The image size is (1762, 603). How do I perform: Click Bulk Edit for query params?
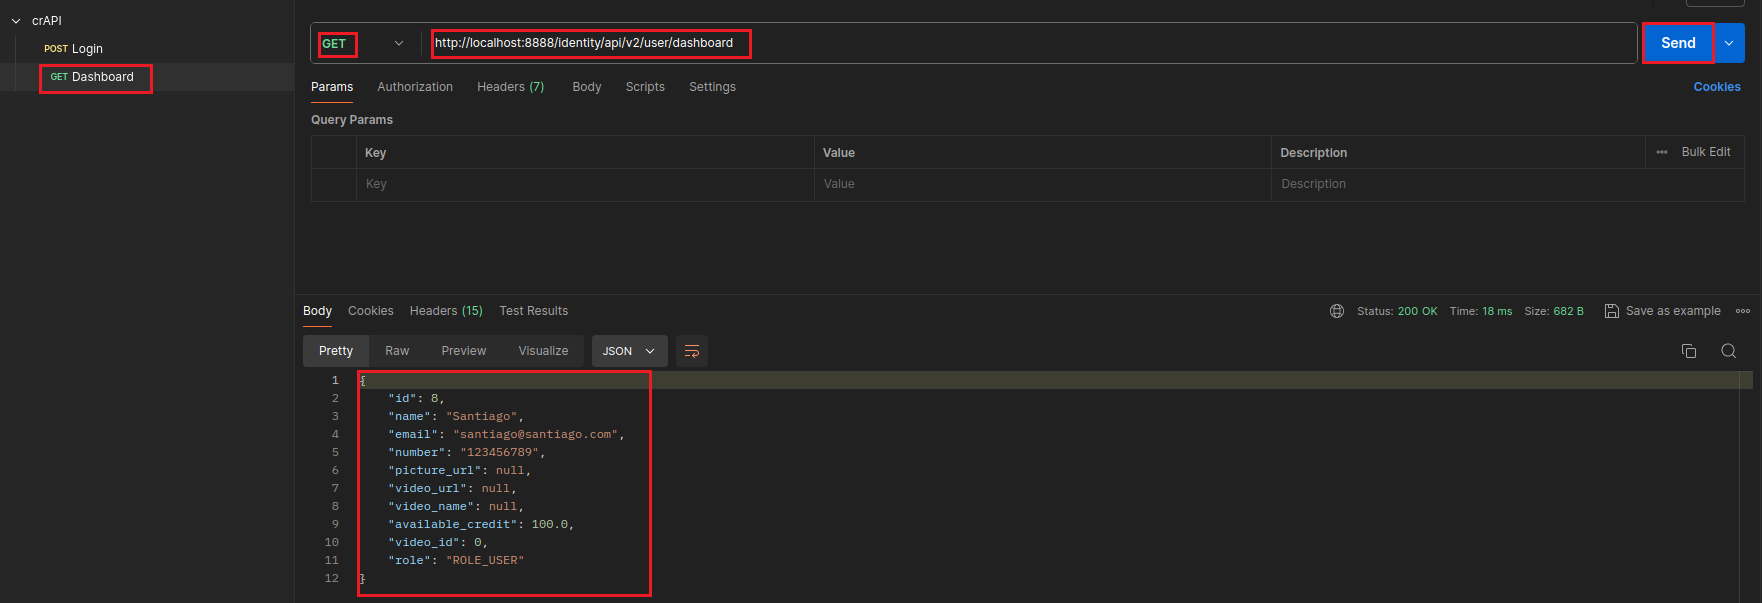tap(1705, 152)
